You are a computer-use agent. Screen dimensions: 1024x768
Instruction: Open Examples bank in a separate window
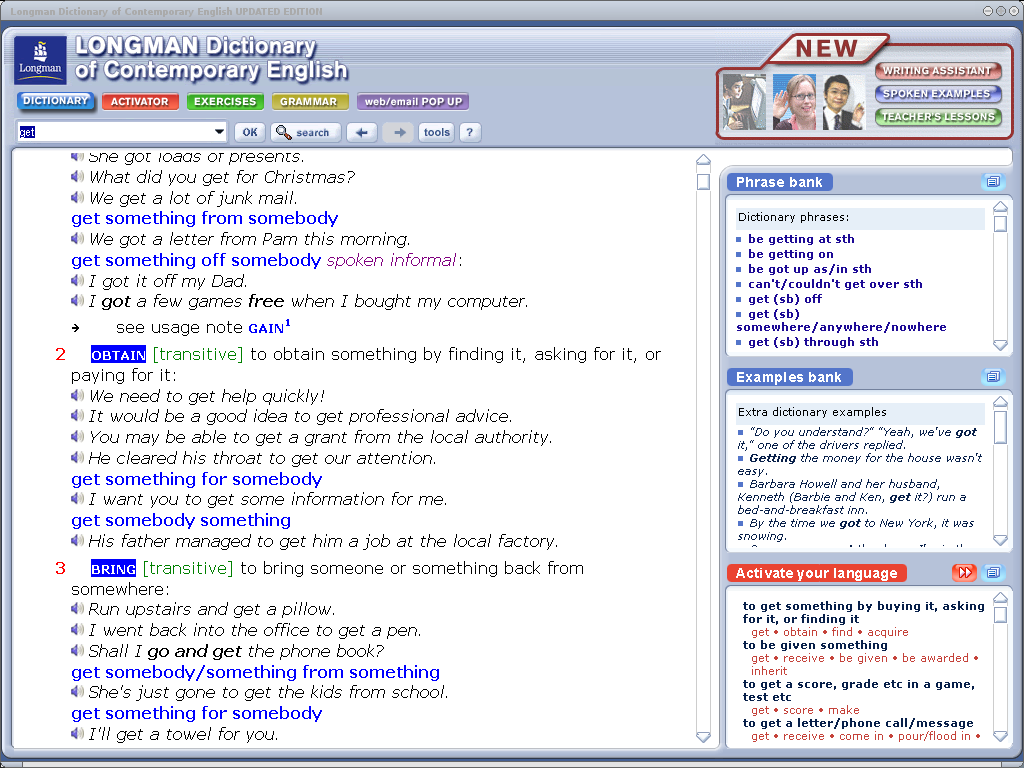coord(993,376)
